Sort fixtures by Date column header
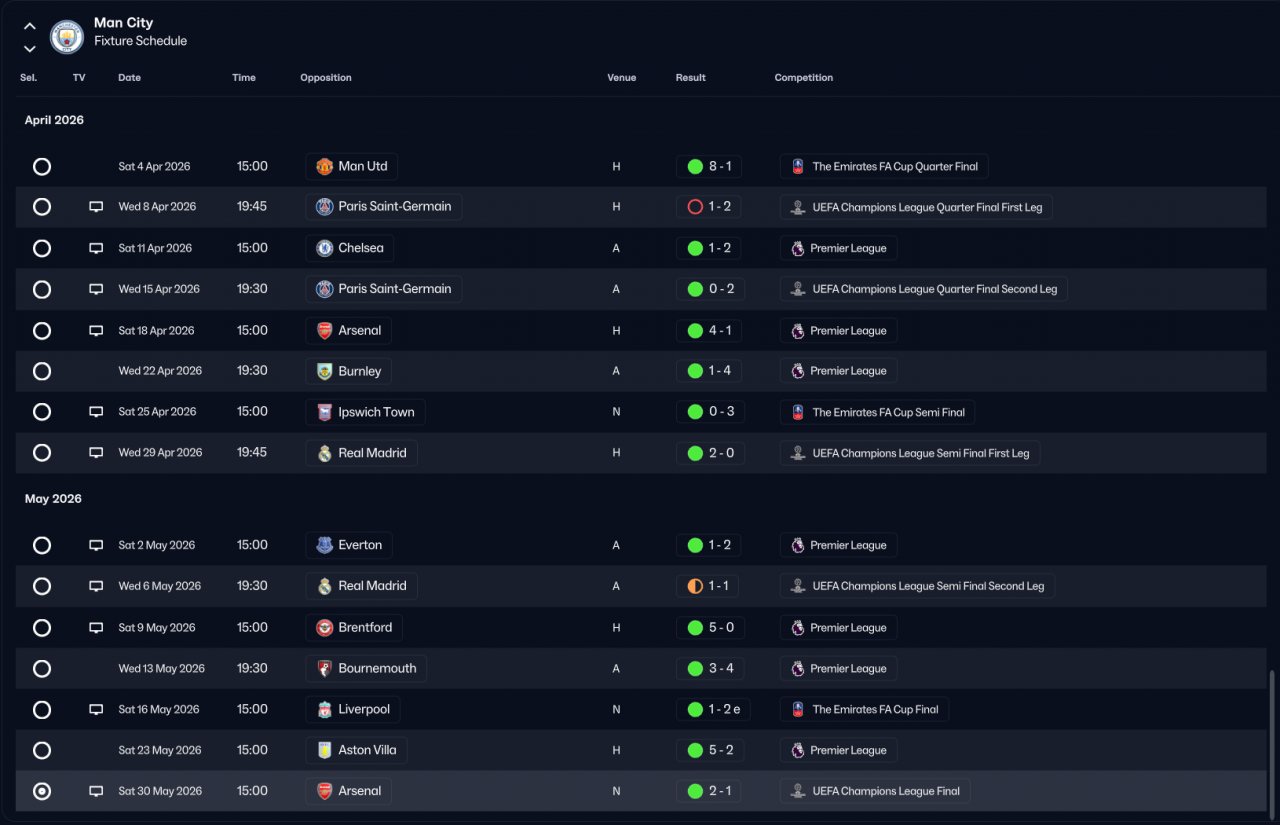Screen dimensions: 1280x825 [x=129, y=78]
